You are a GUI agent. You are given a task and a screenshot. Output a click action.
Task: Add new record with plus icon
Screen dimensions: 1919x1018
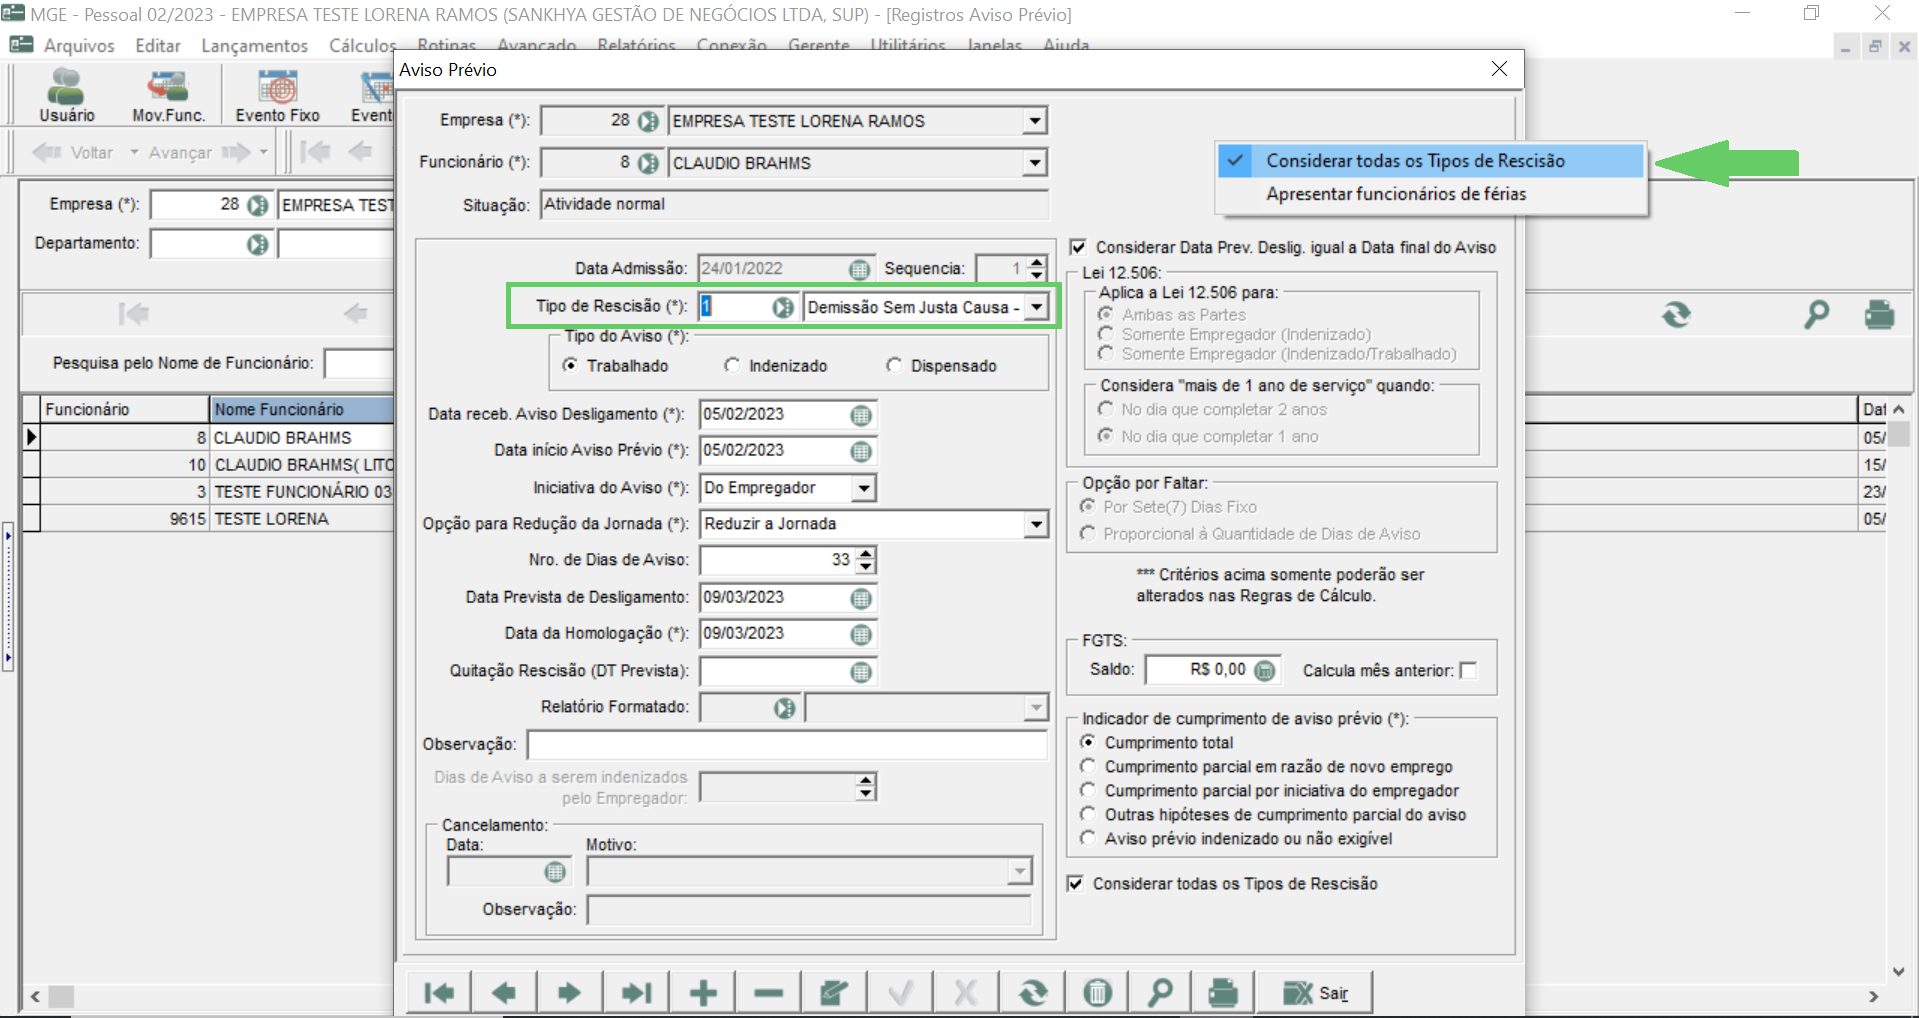pyautogui.click(x=703, y=992)
